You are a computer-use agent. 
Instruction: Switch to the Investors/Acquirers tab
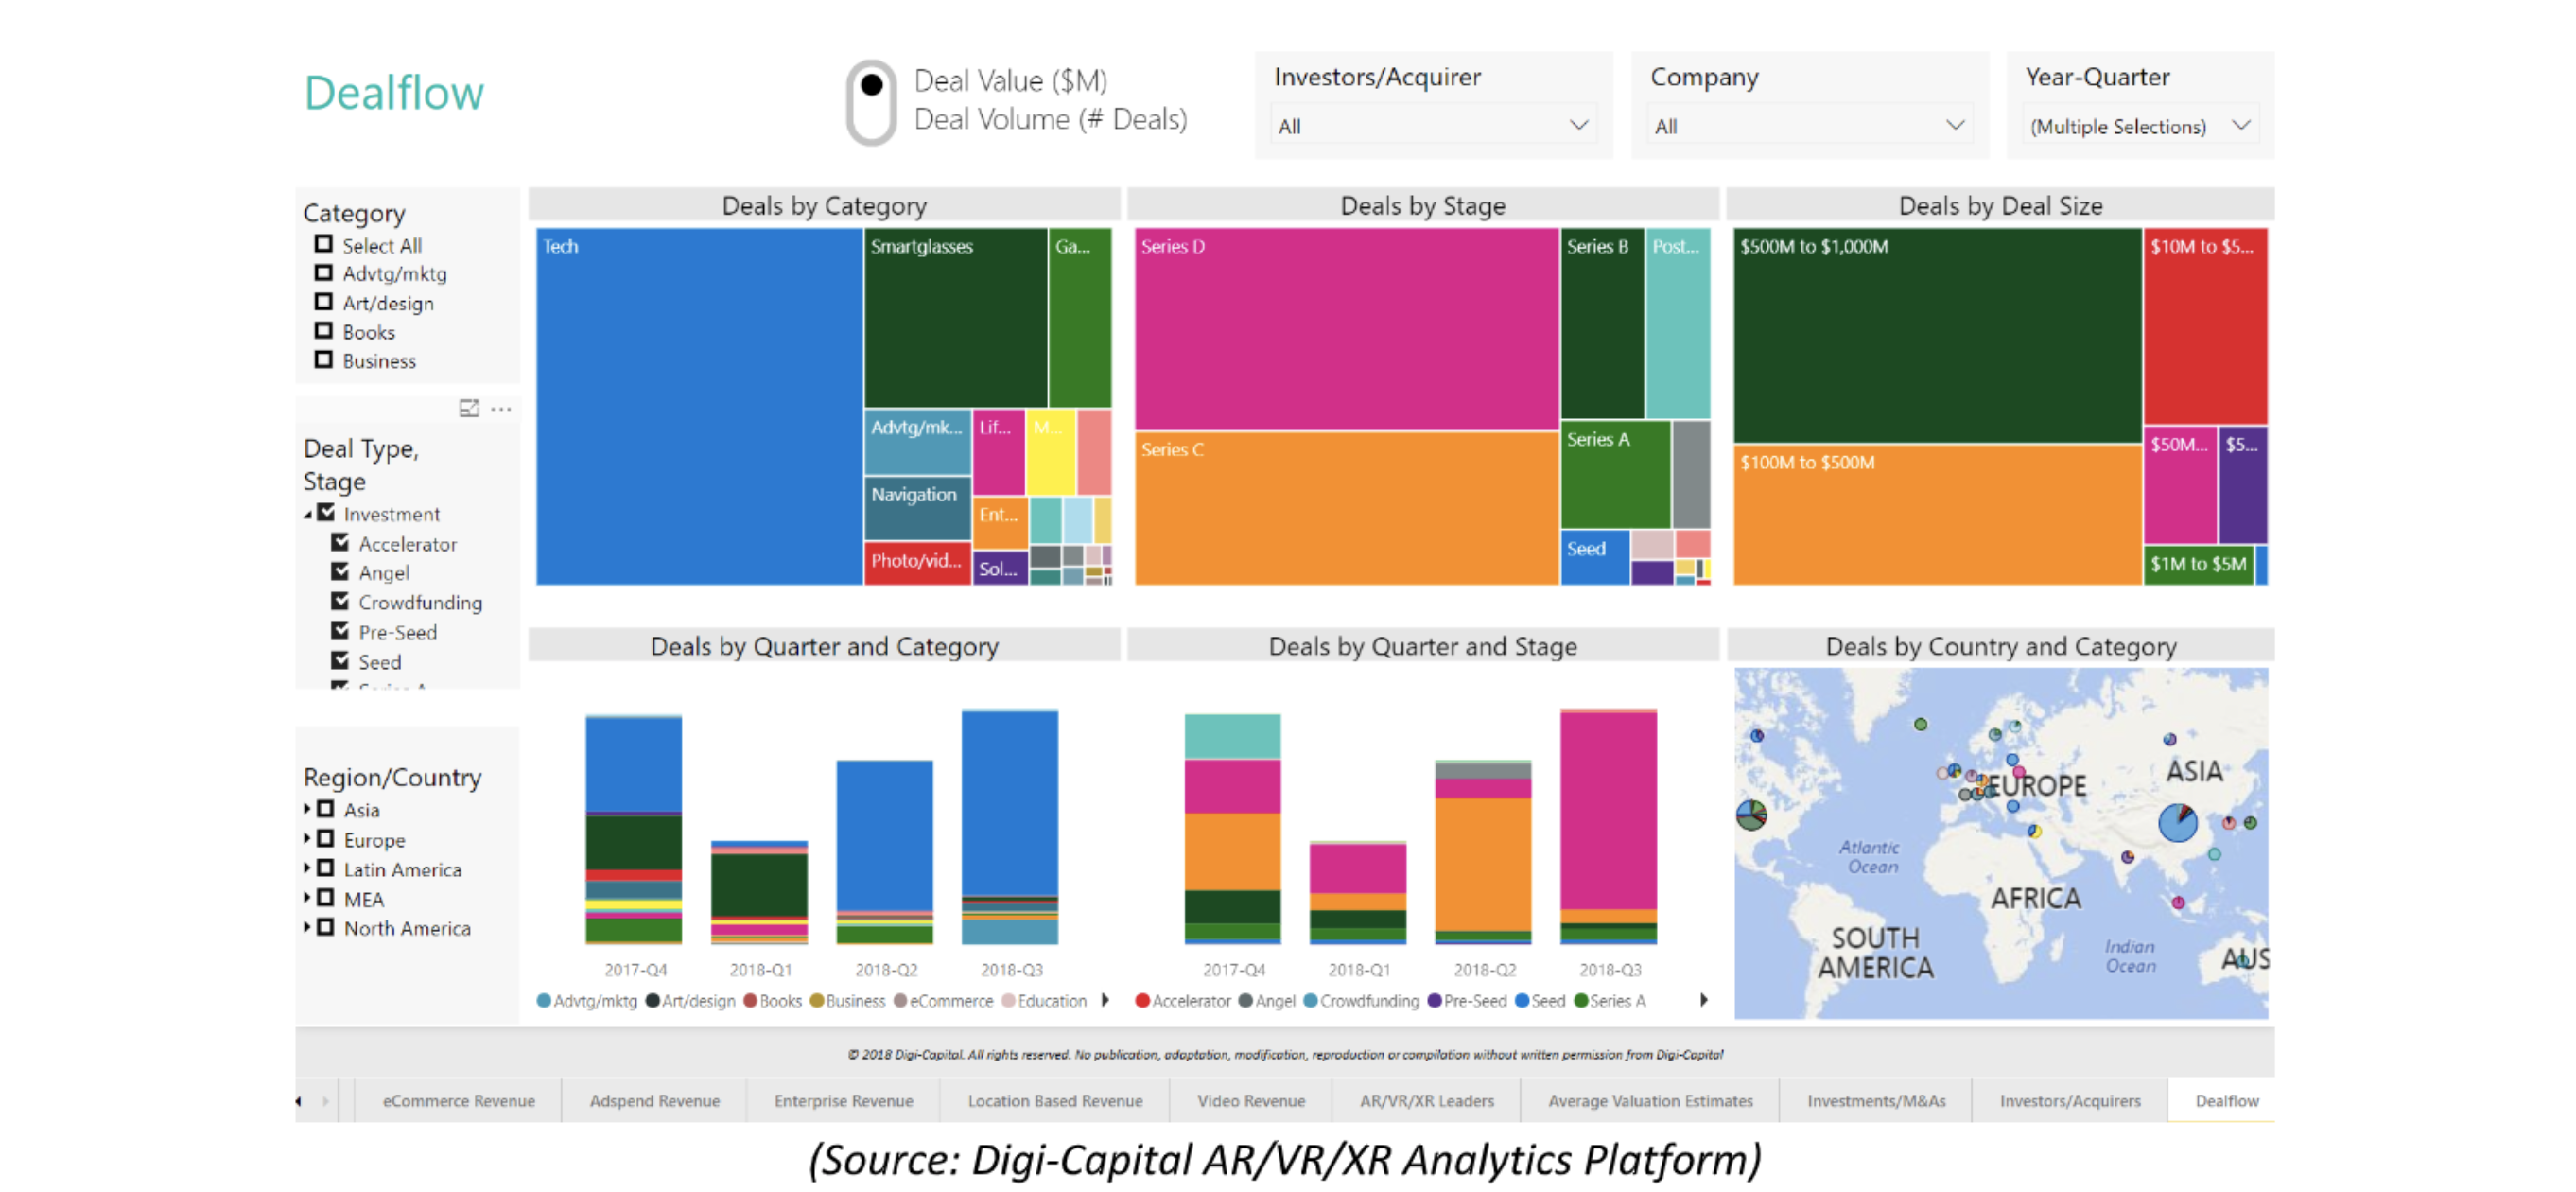(x=2069, y=1100)
